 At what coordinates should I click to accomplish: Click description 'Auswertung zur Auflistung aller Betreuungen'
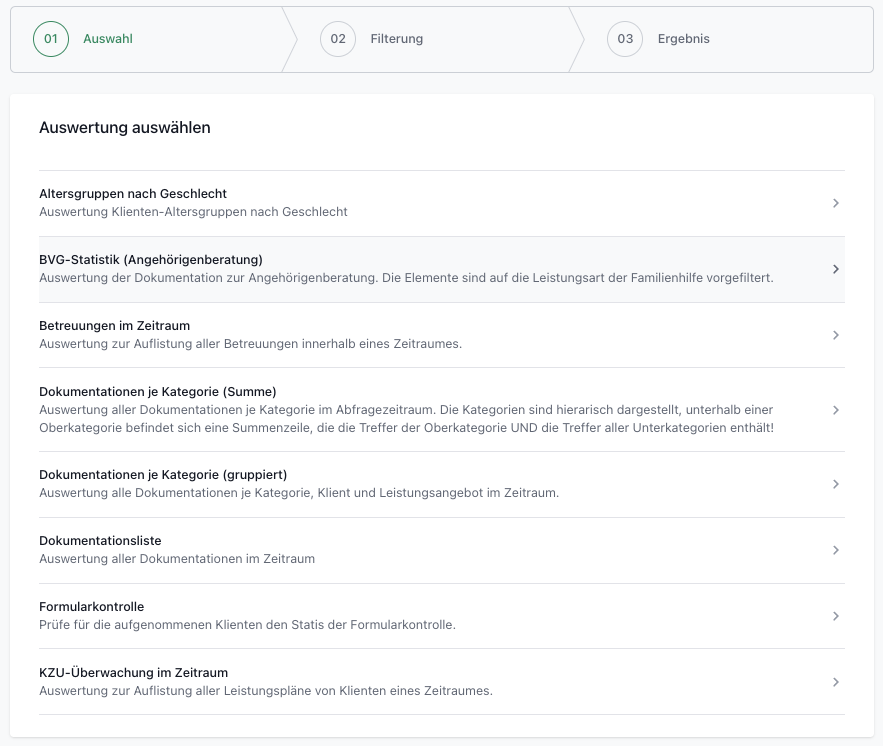[251, 343]
